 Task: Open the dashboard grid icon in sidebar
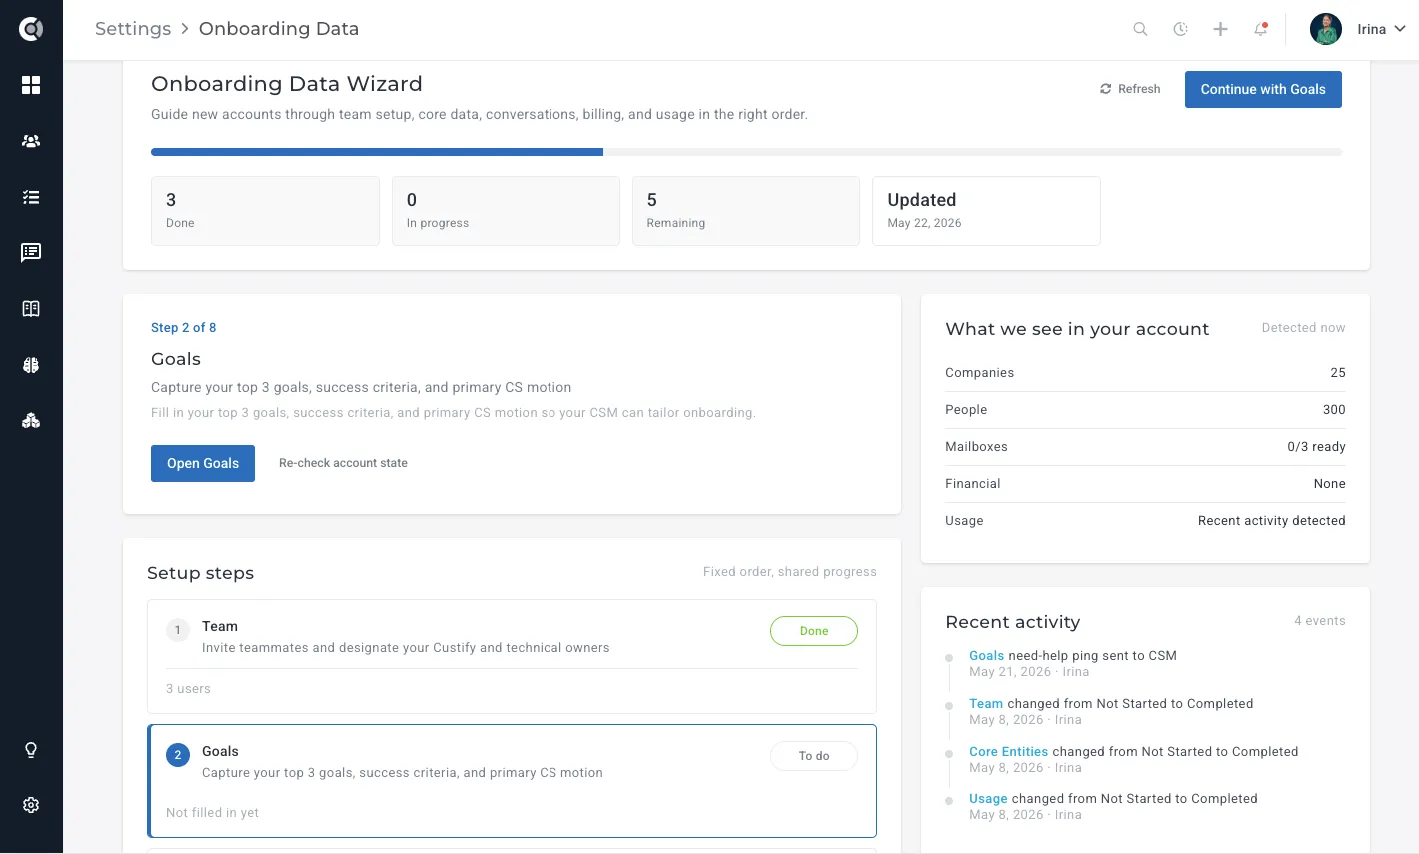pos(31,85)
